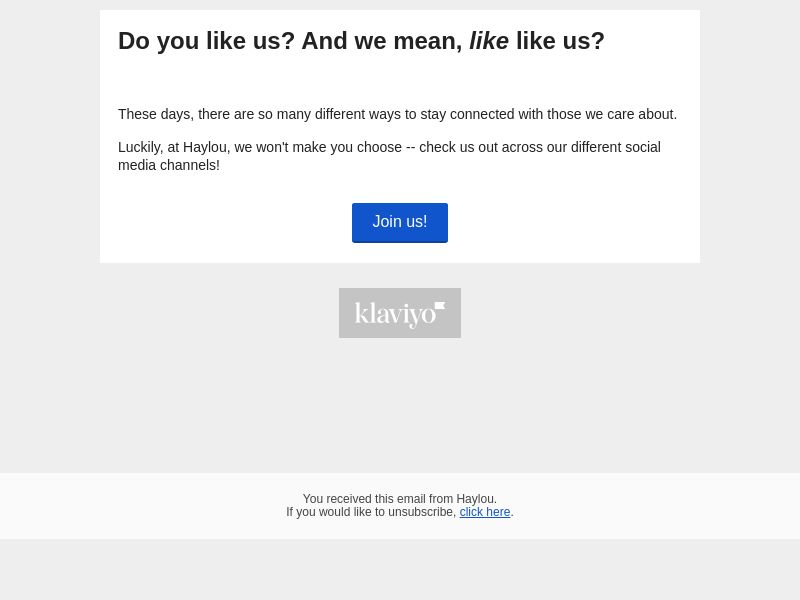
Task: Click the 'And we mean,' part of heading
Action: pyautogui.click(x=382, y=41)
